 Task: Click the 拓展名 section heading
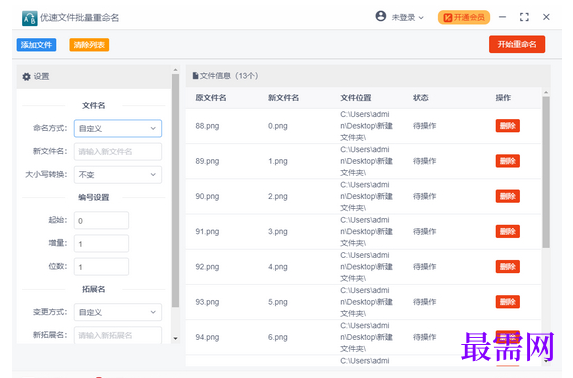94,289
